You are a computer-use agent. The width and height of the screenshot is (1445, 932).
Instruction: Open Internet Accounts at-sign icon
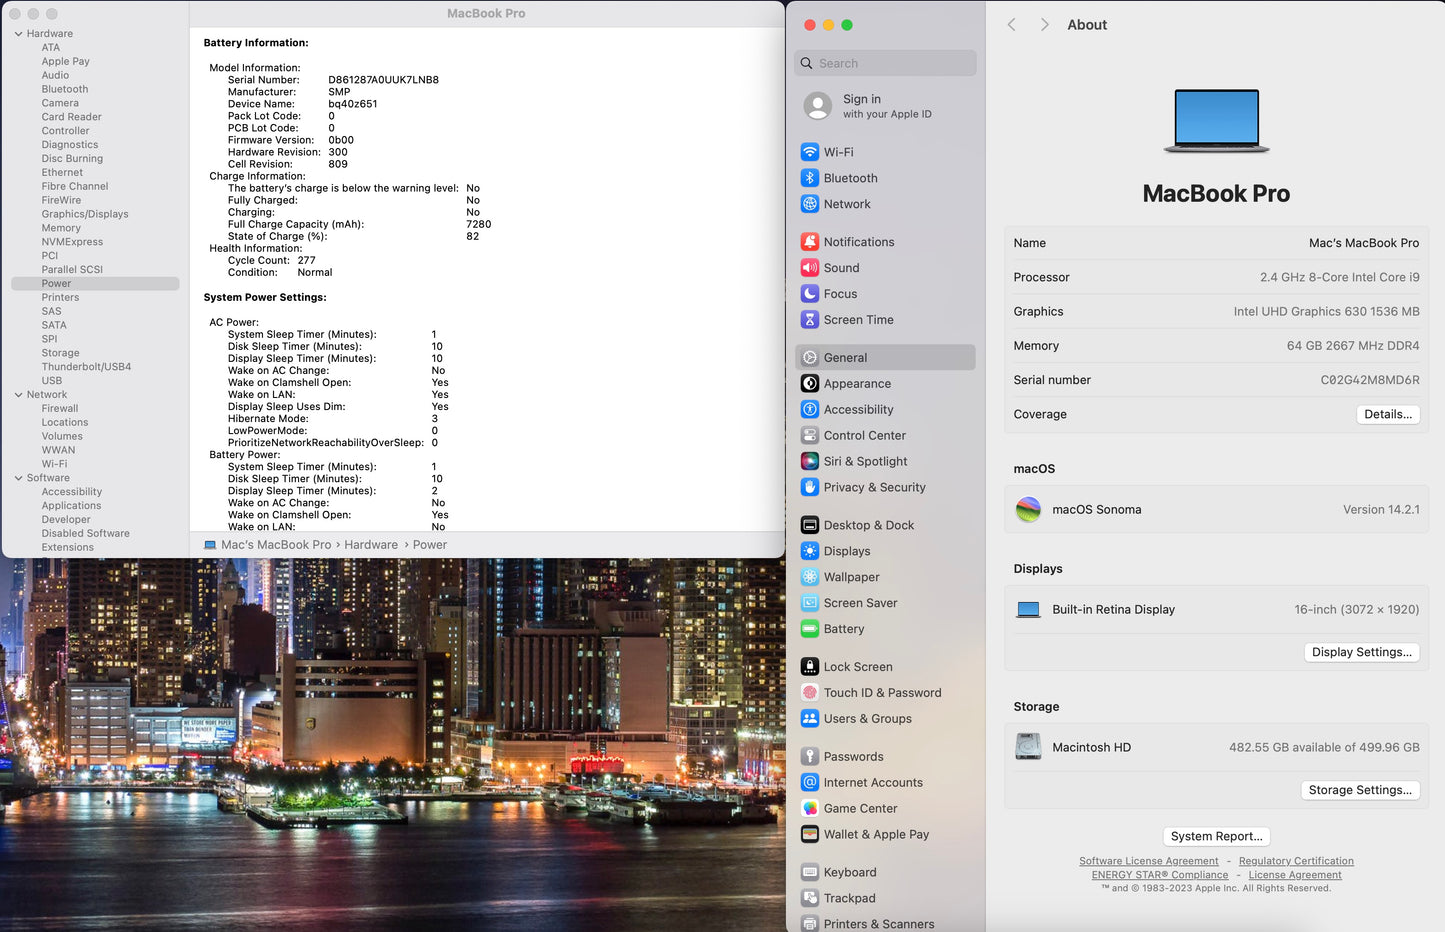click(810, 784)
